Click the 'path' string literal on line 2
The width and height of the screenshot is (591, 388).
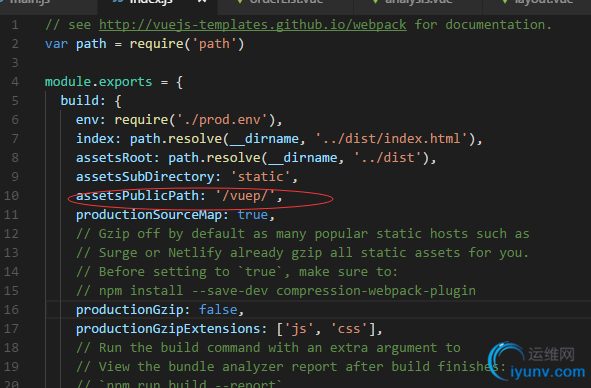click(x=214, y=44)
